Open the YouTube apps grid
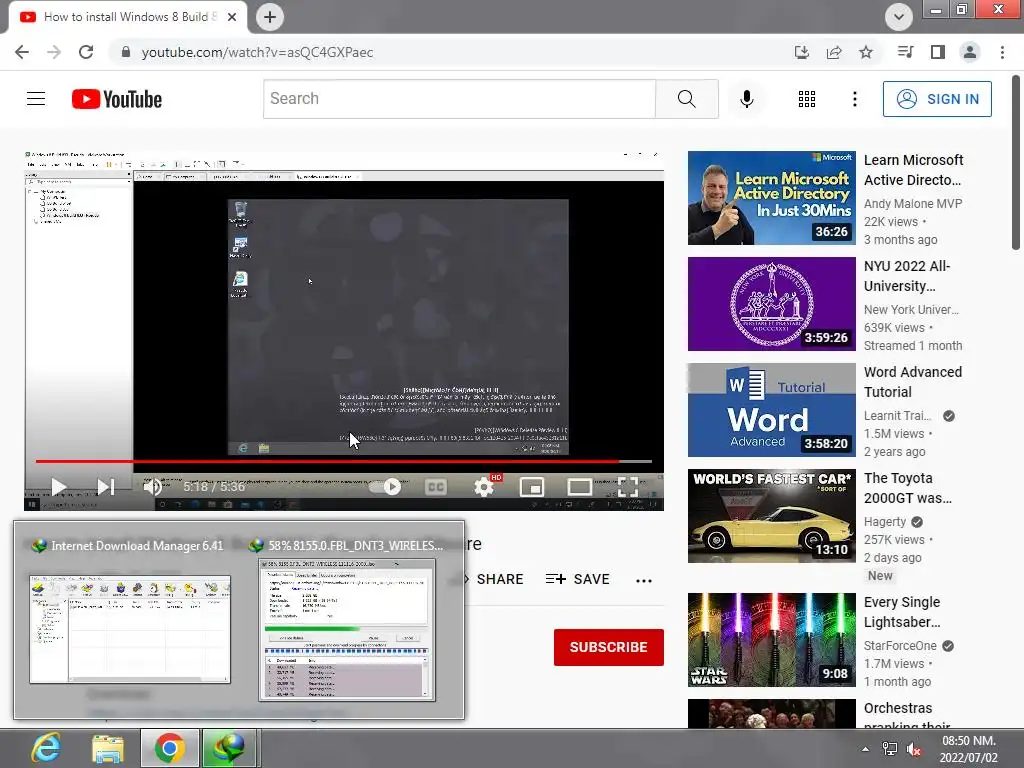This screenshot has height=768, width=1024. [x=807, y=99]
